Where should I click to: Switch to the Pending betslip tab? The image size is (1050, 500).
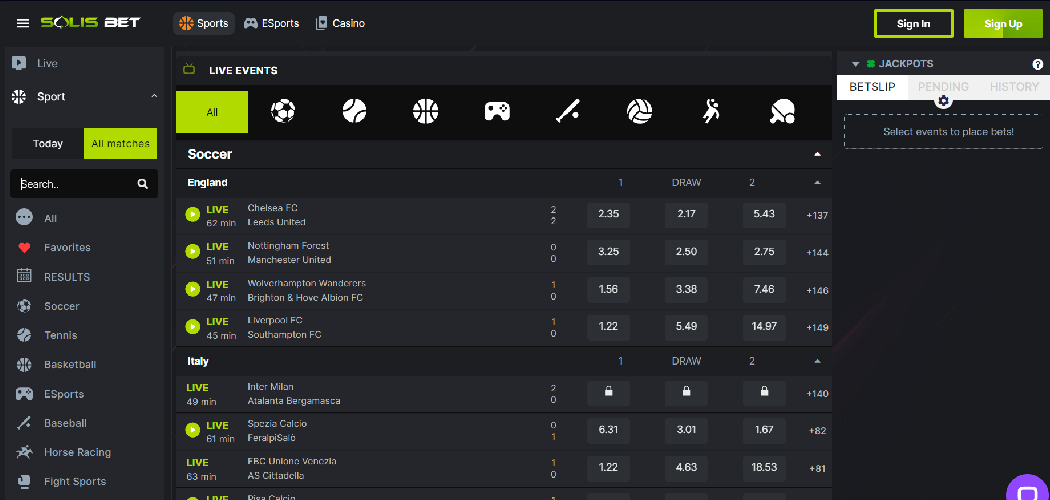tap(942, 87)
